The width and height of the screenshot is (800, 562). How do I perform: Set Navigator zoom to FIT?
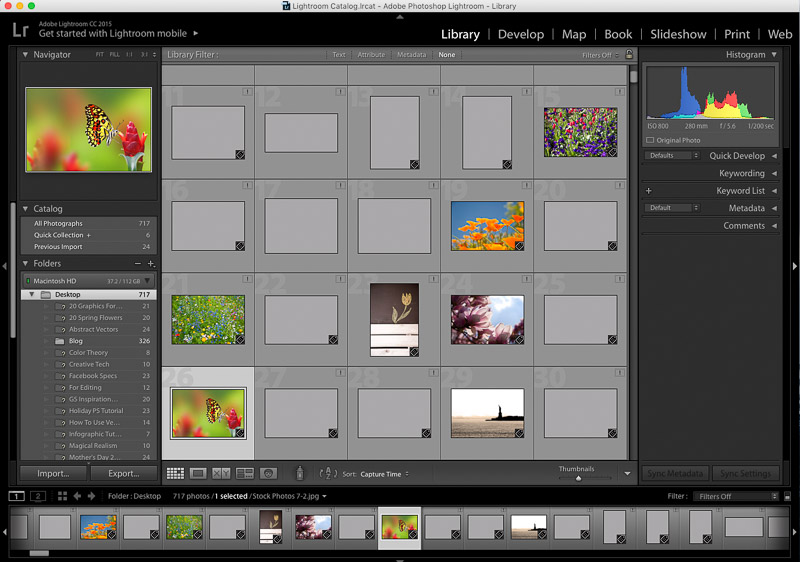coord(99,55)
